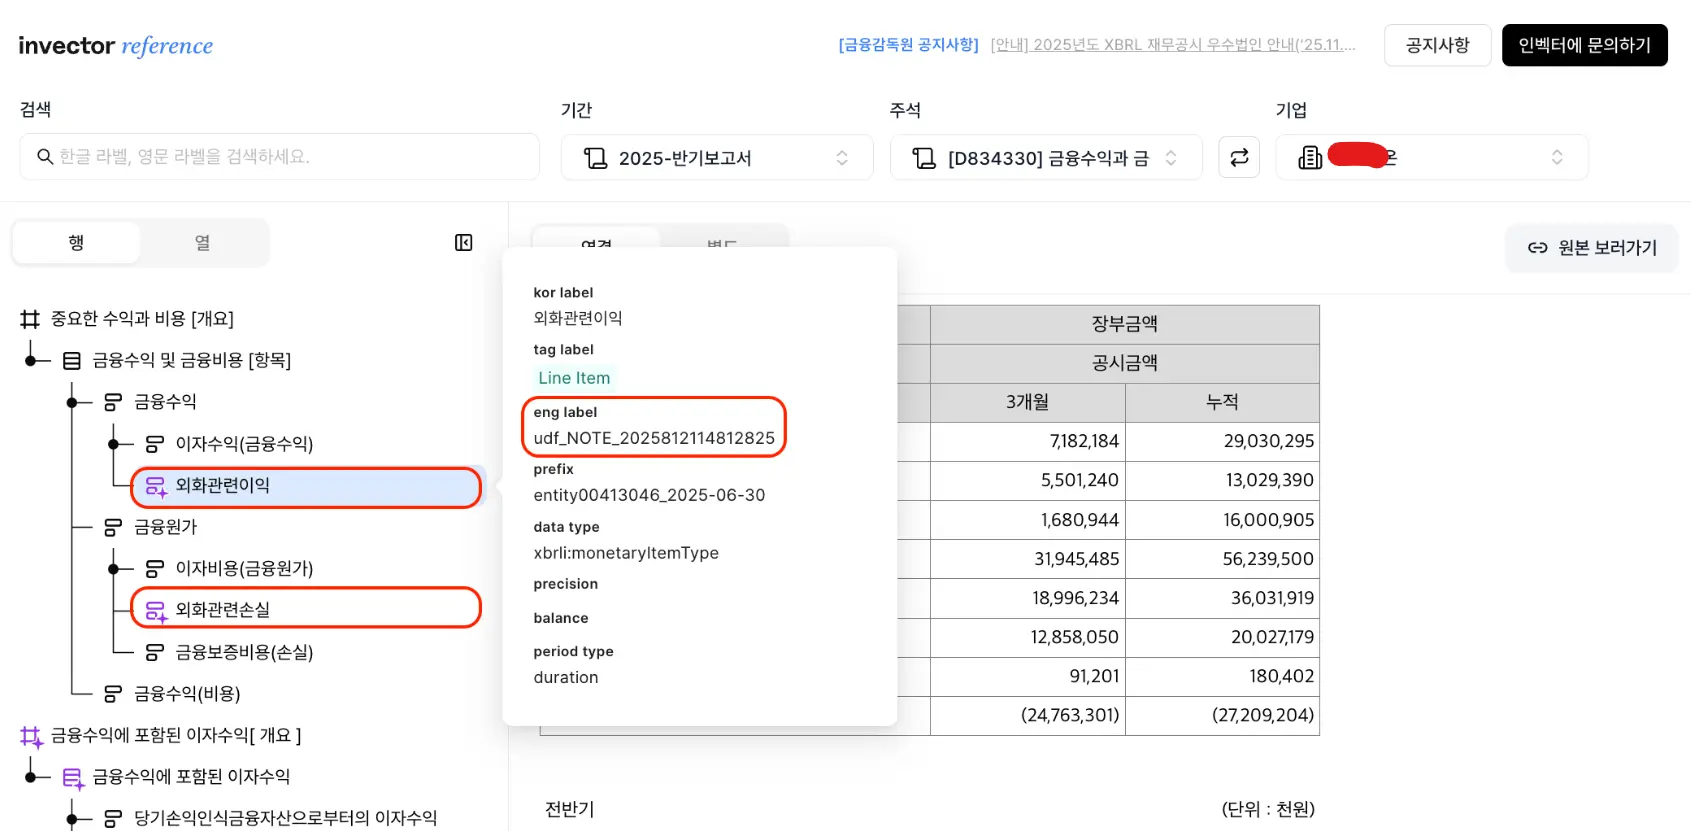Select 금융보증비용(손실) tree item
This screenshot has height=831, width=1691.
tap(244, 653)
